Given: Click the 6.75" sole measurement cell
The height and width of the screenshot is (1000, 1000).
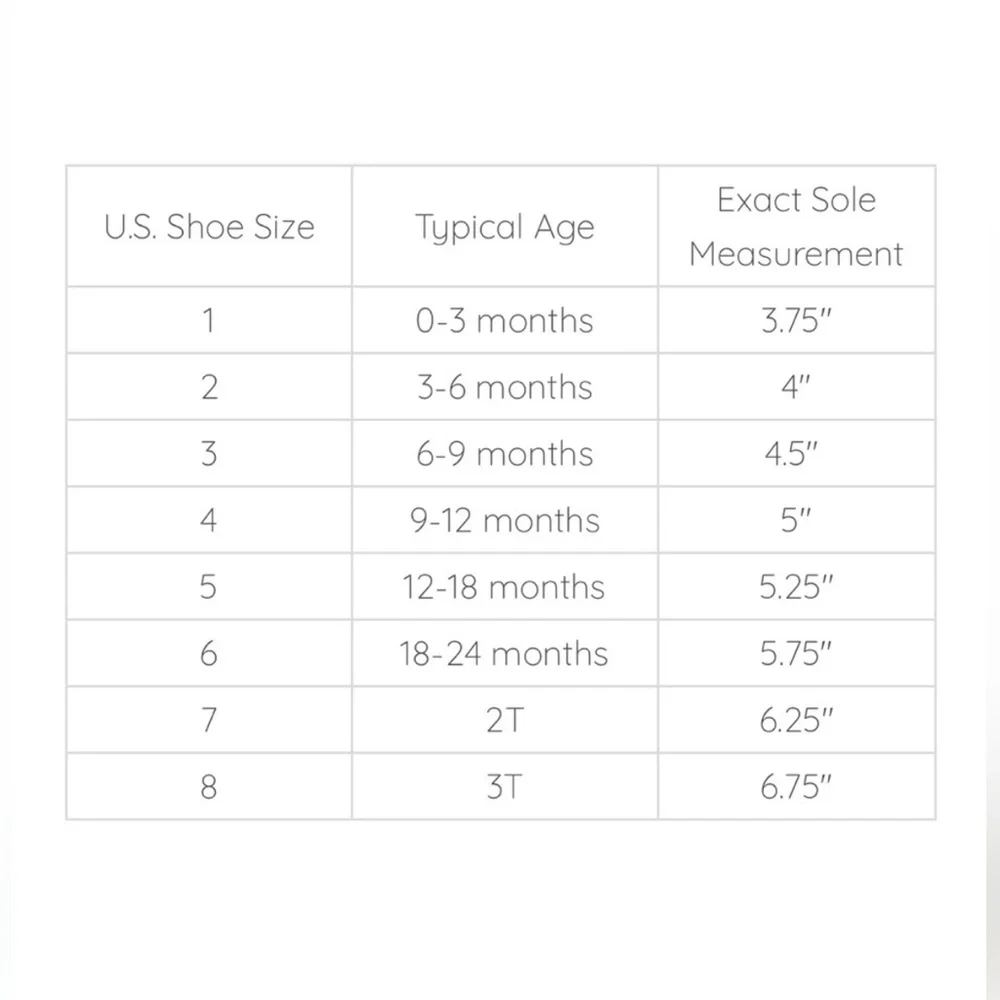Looking at the screenshot, I should tap(797, 787).
